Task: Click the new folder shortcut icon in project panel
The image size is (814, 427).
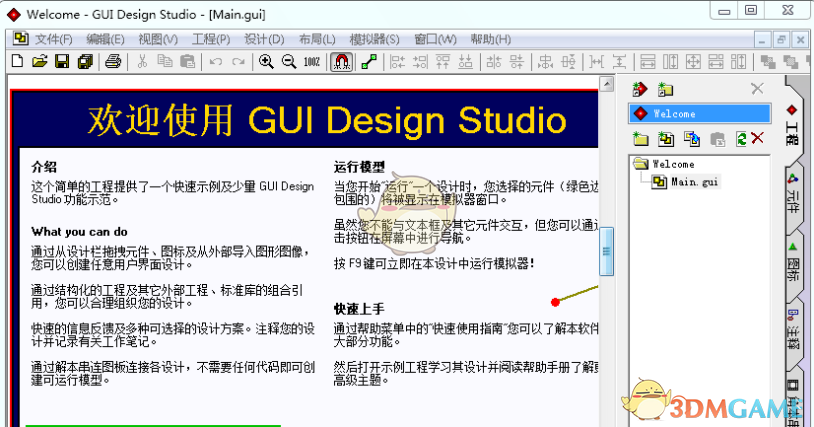Action: [x=665, y=89]
